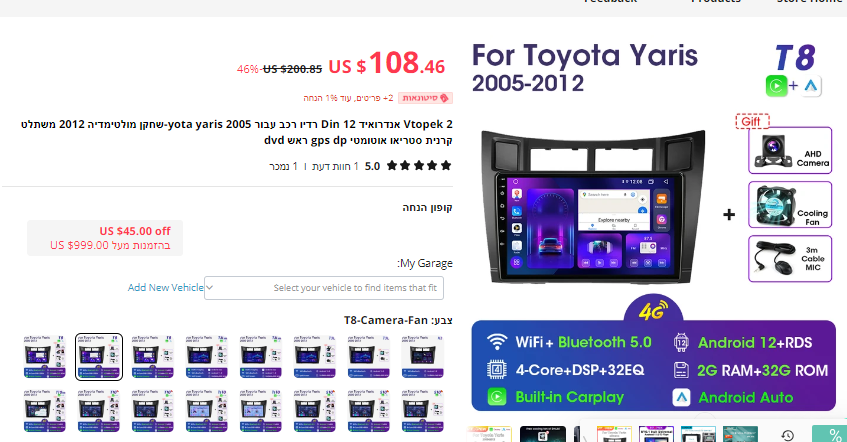This screenshot has height=442, width=847.
Task: Select the first color variant in the top row
Action: [45, 357]
